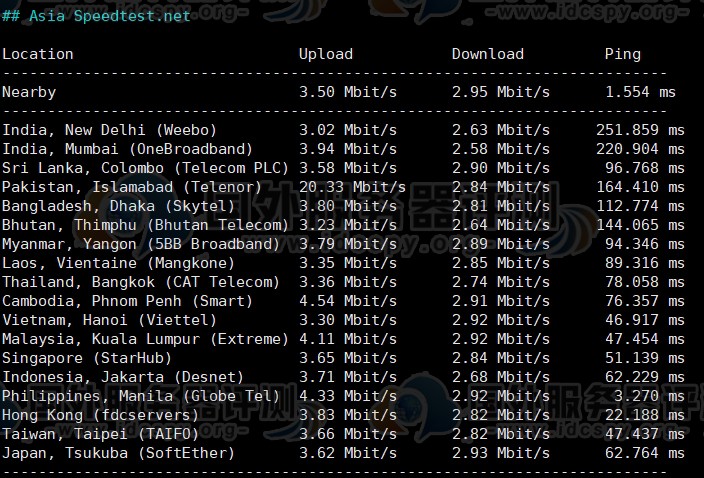
Task: Click the Jakarta download 2.68 Mbit/s
Action: click(x=501, y=377)
